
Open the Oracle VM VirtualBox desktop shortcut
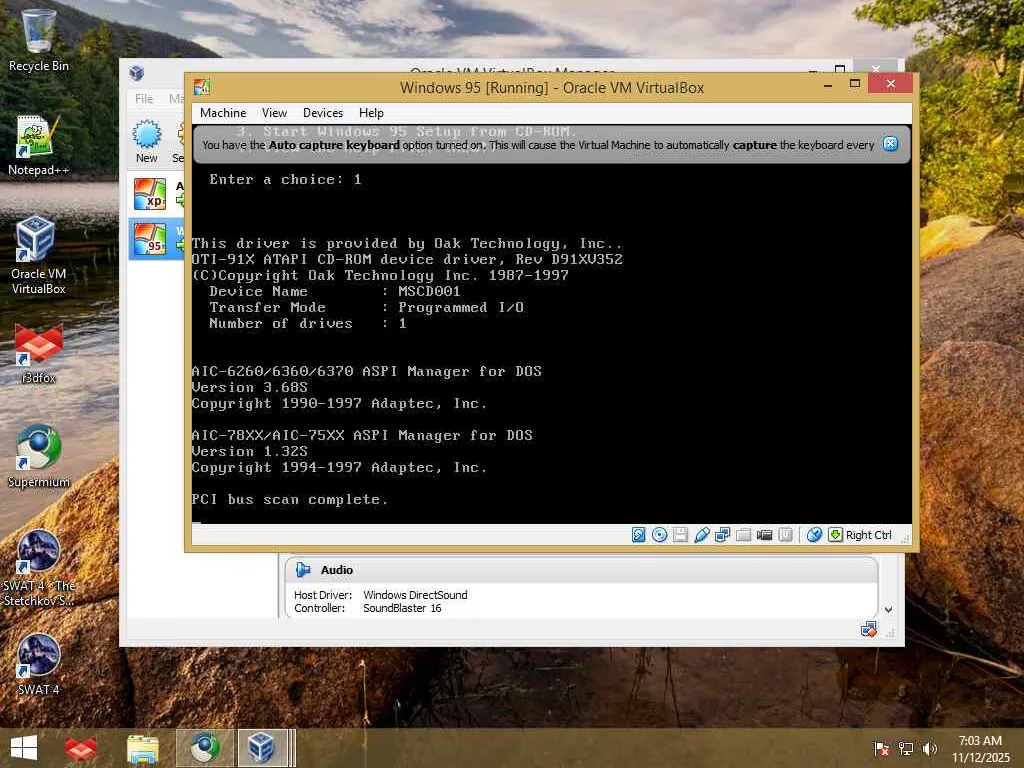39,256
